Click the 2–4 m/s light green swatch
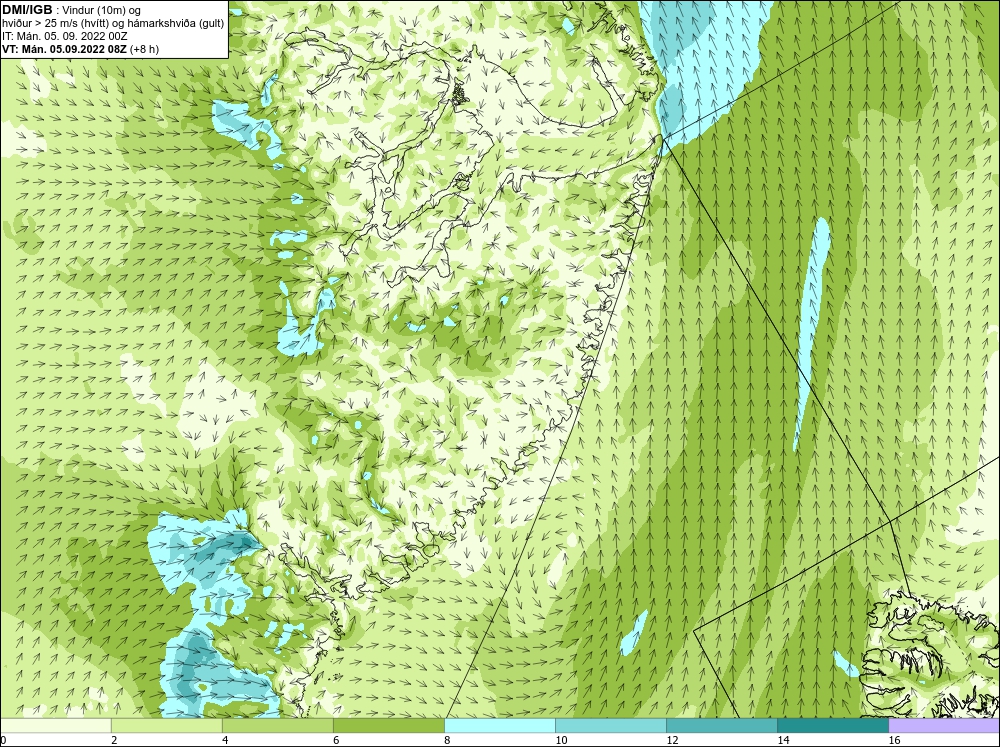1000x747 pixels. click(x=167, y=725)
